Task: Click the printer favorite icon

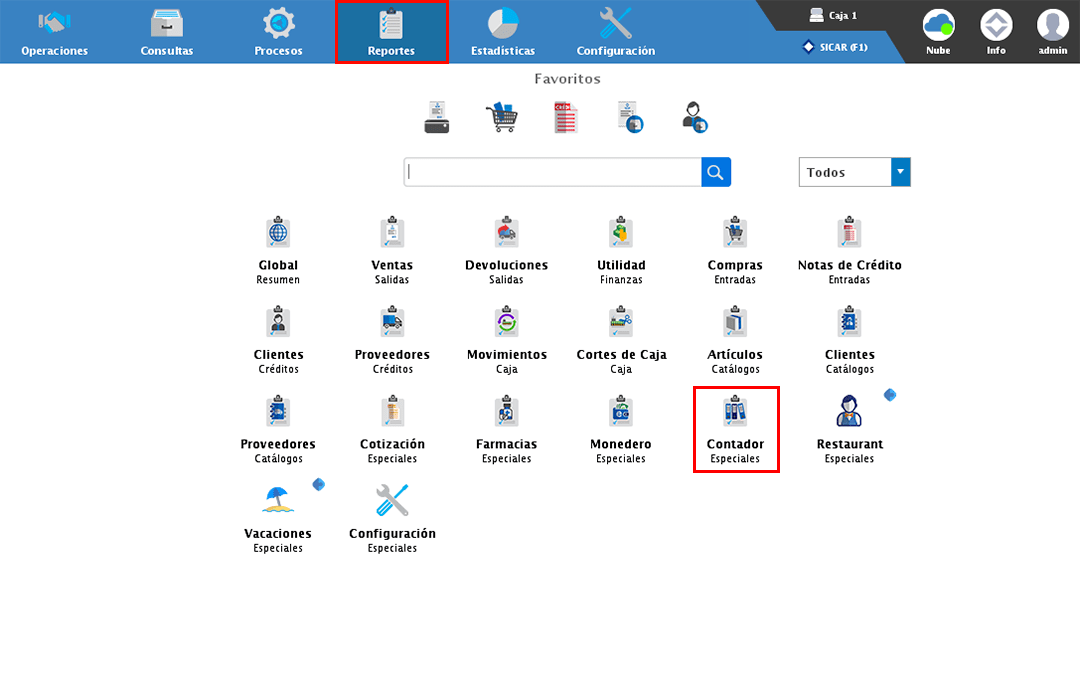Action: coord(437,117)
